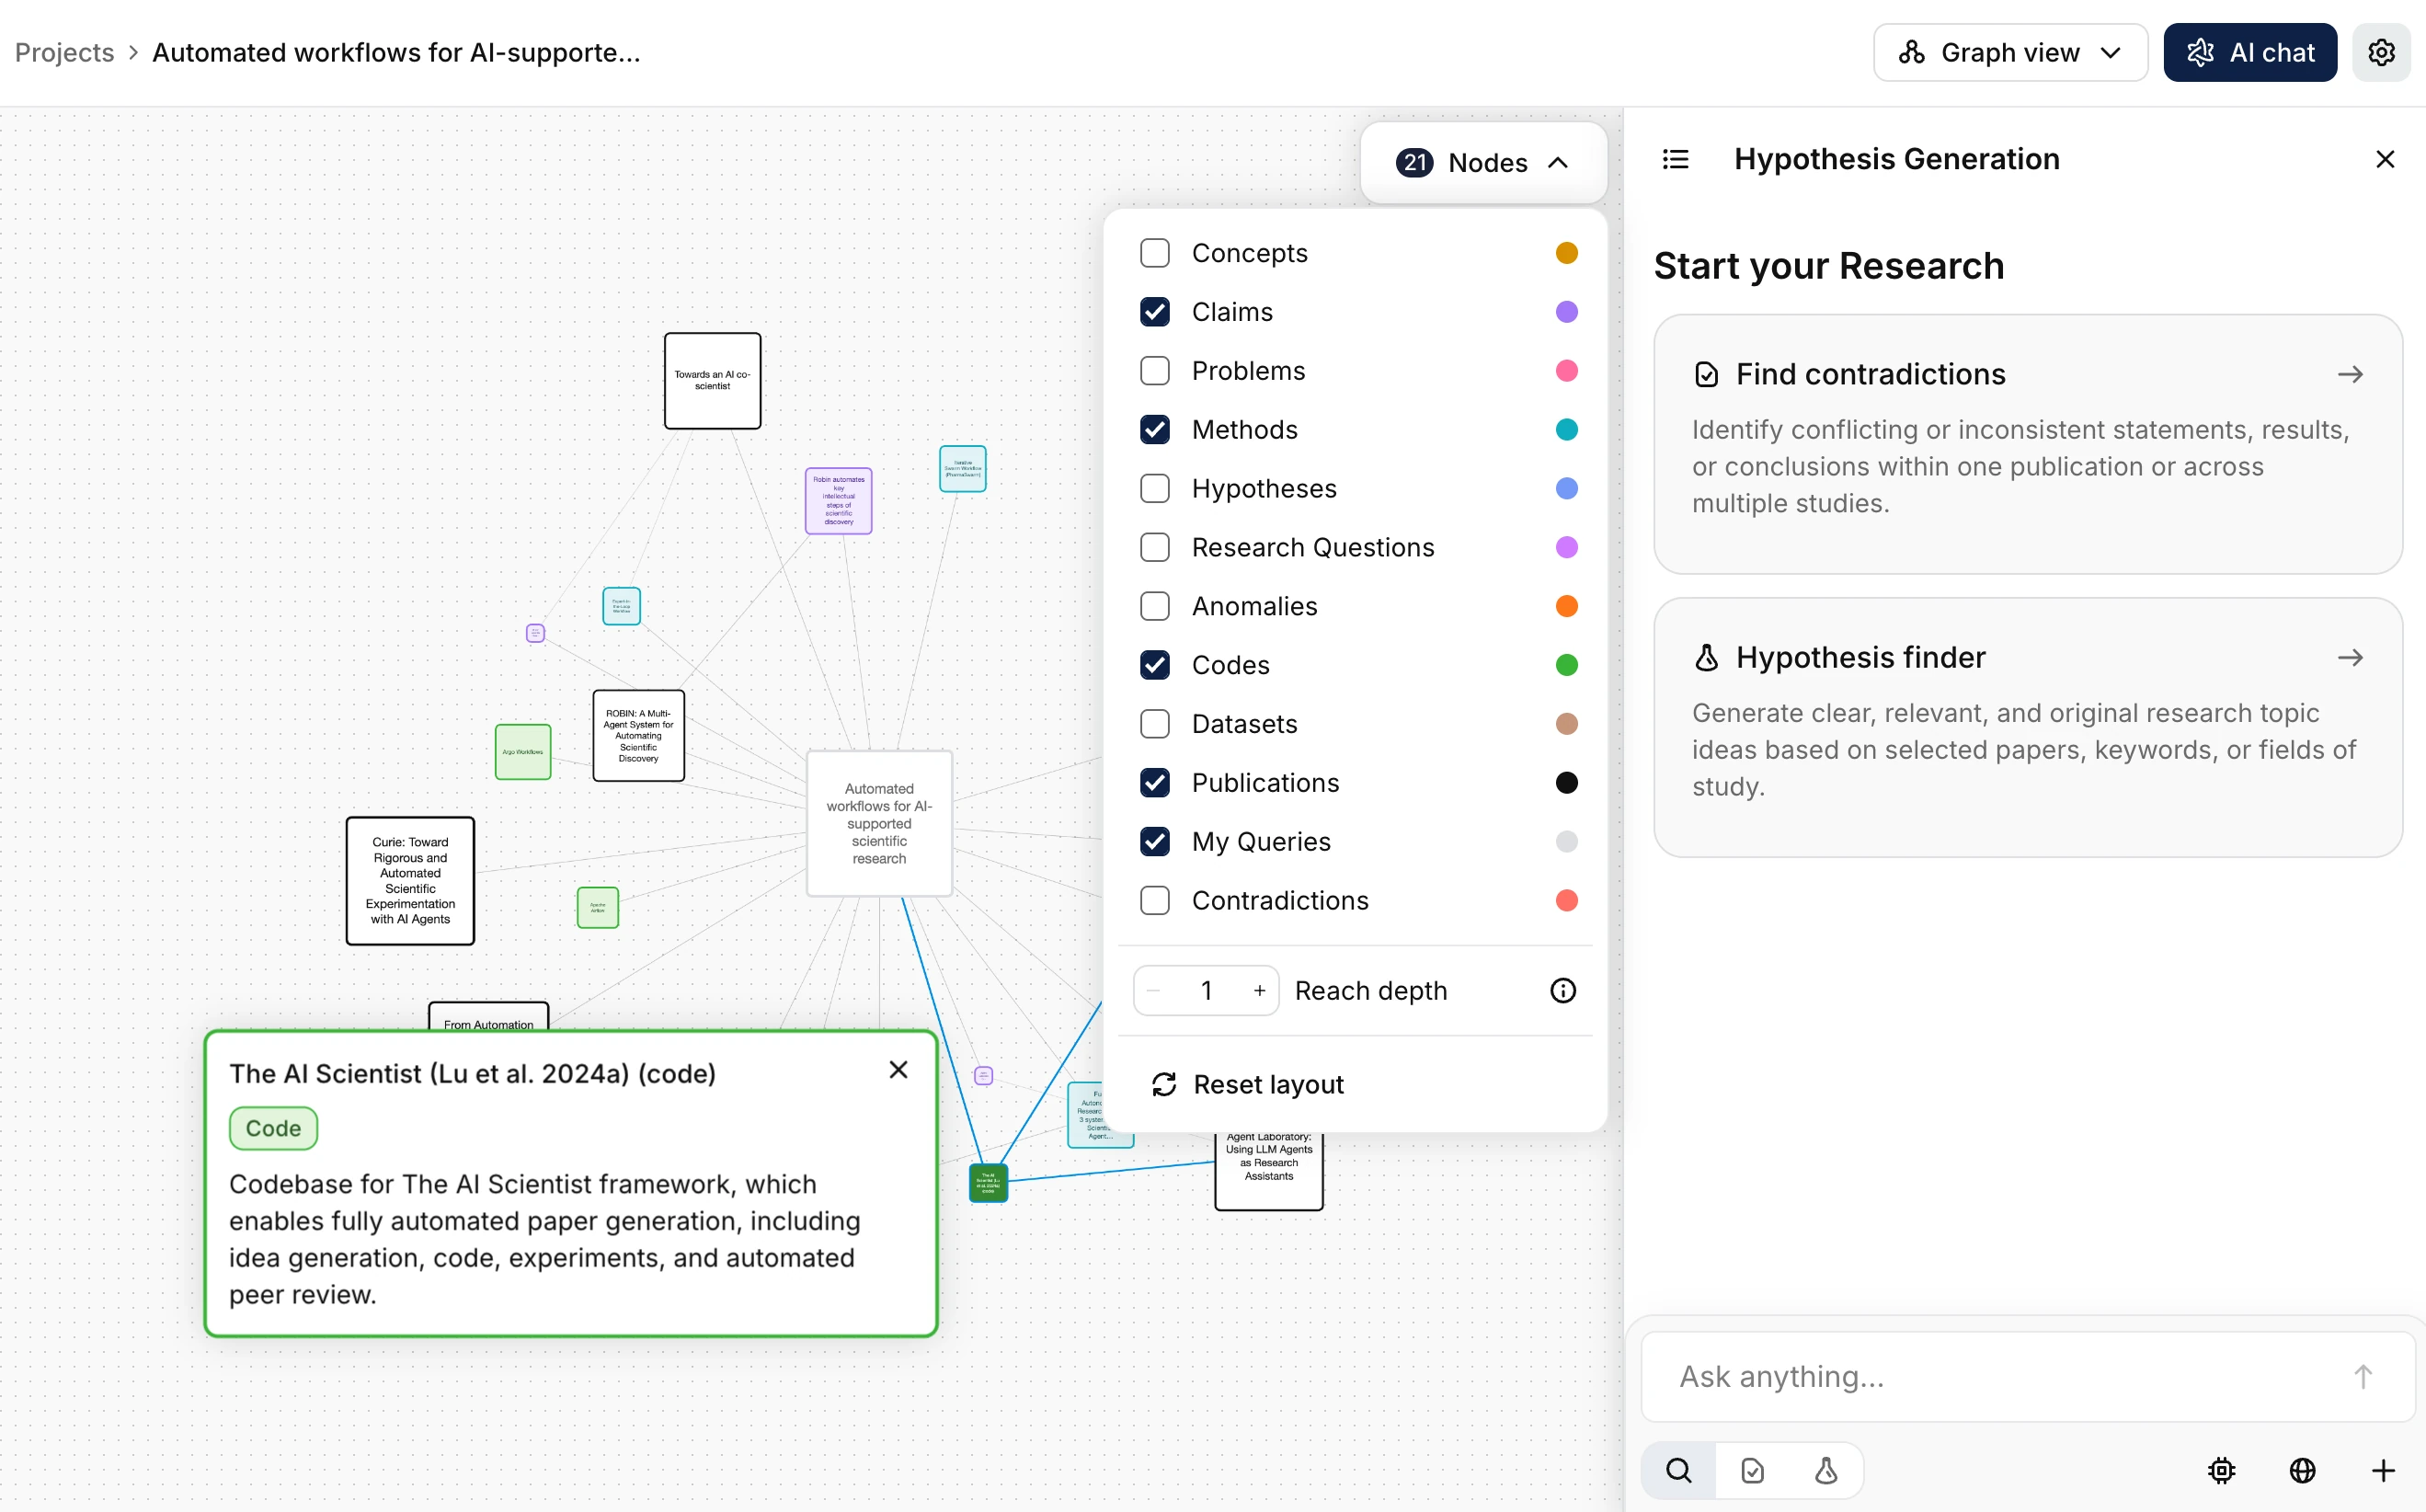
Task: Select teal method node near top right
Action: 962,469
